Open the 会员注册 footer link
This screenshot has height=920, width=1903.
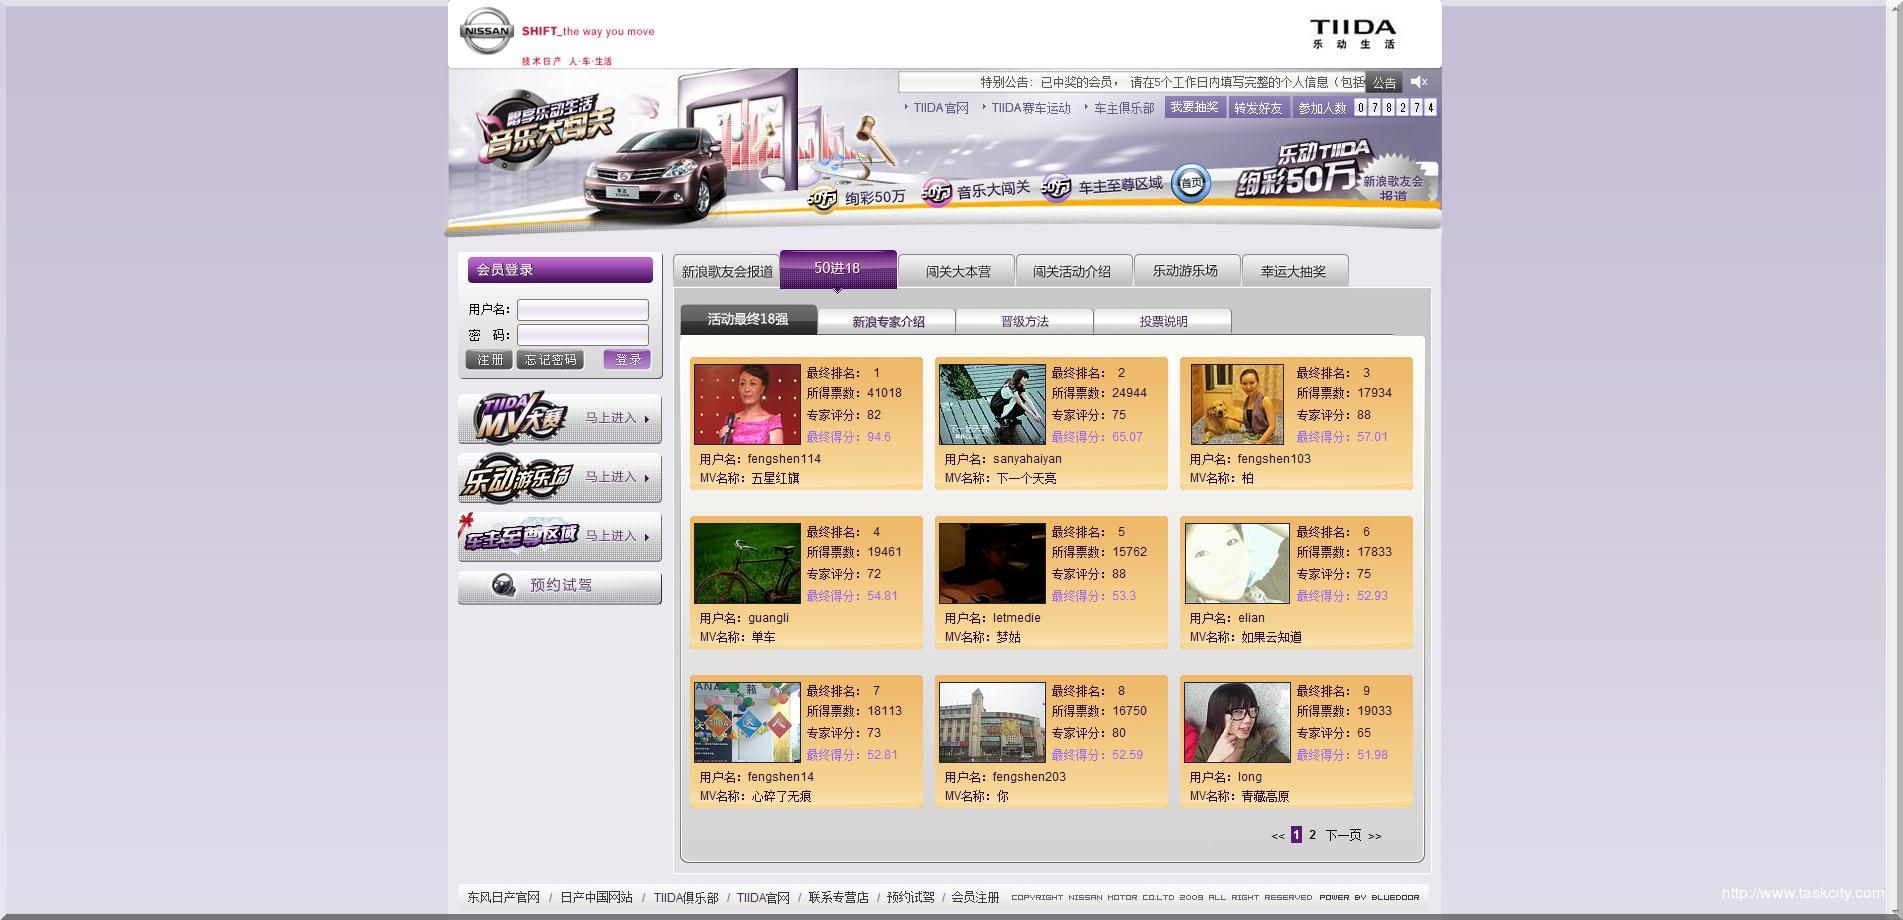click(975, 898)
